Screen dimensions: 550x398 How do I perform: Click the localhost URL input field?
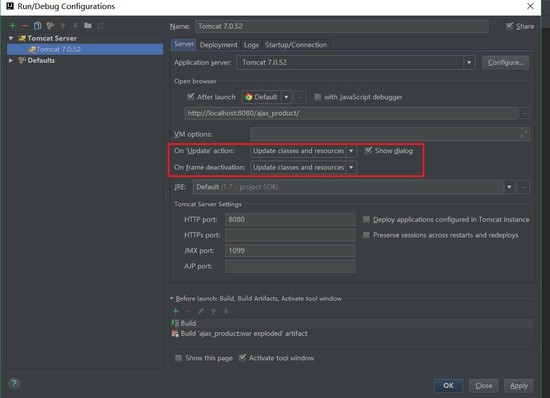click(x=351, y=113)
